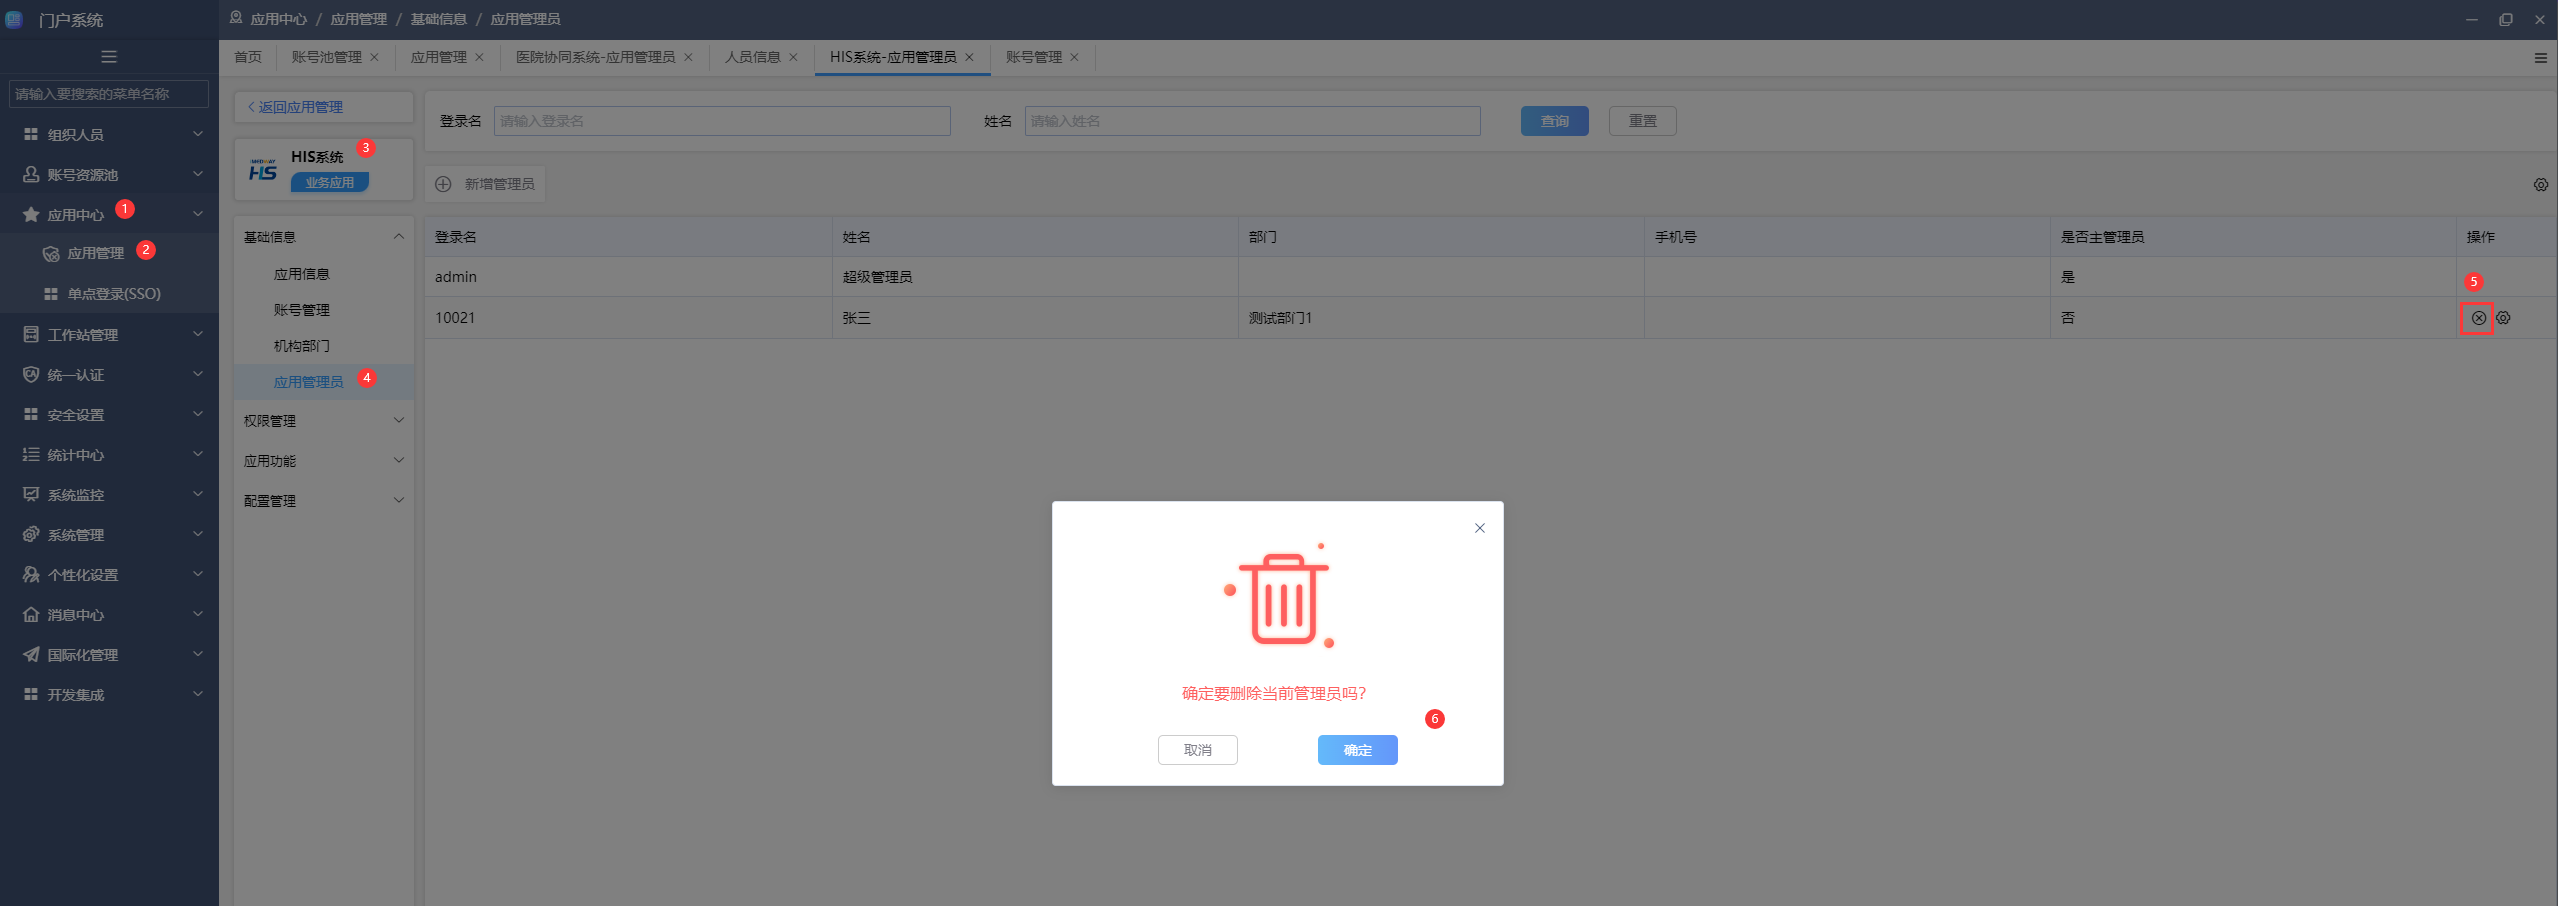
Task: Click the 账号资源池 user icon
Action: (x=31, y=174)
